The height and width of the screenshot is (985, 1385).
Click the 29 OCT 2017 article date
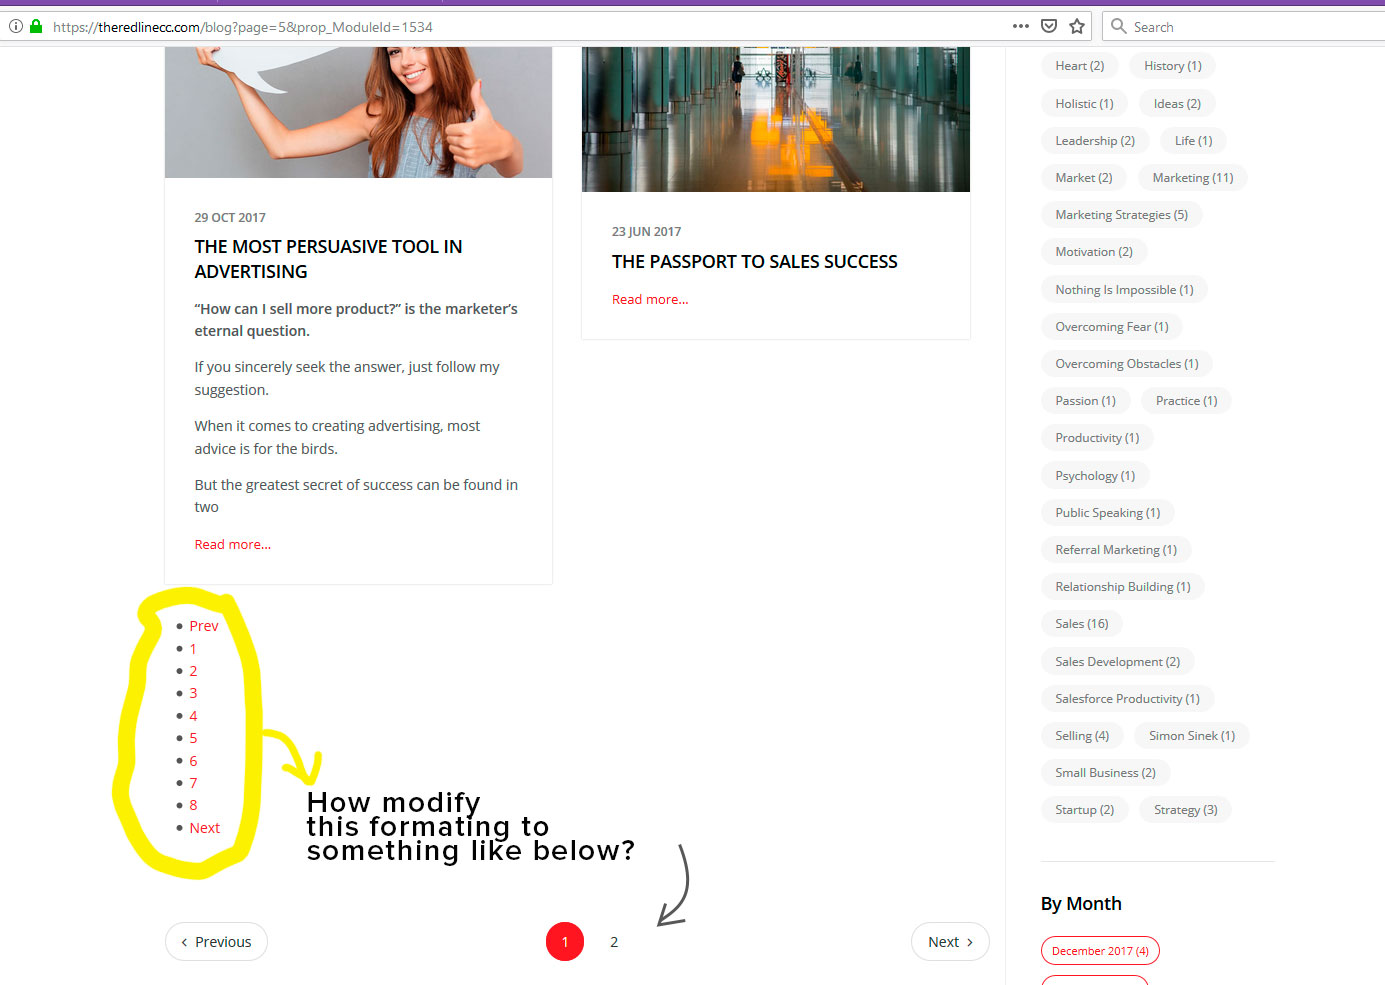pyautogui.click(x=230, y=217)
